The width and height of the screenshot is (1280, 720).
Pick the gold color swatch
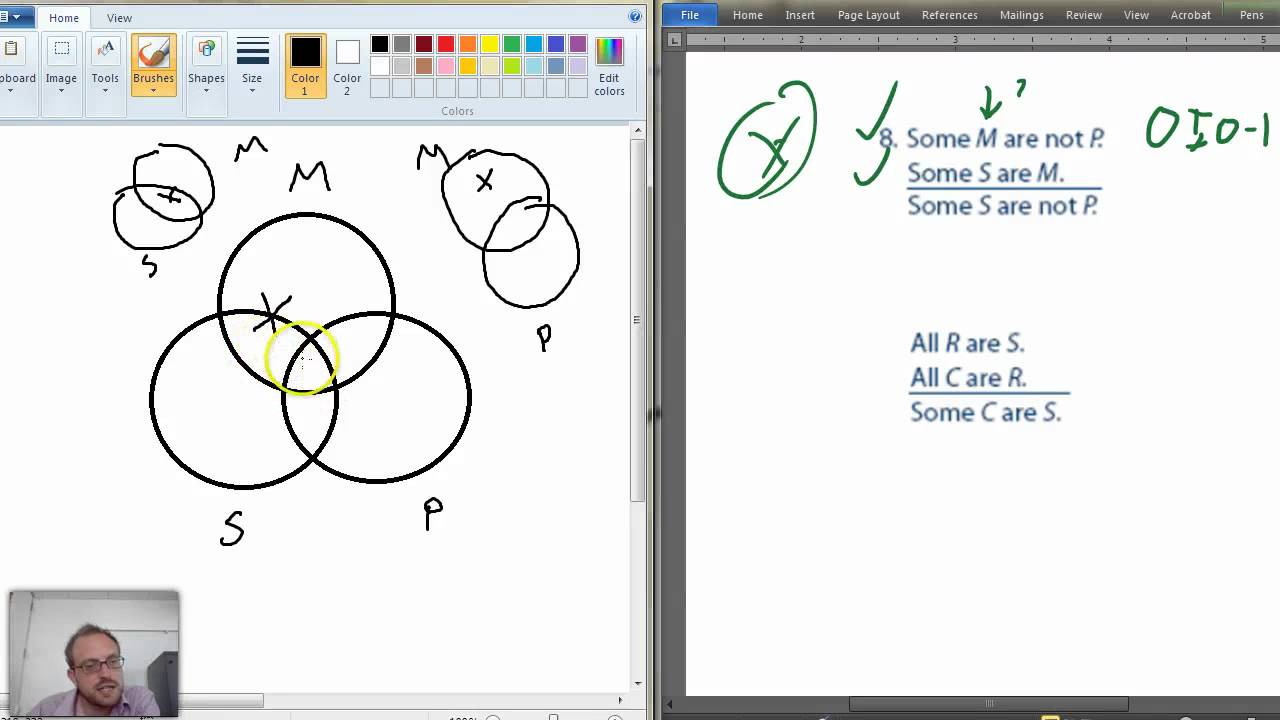click(468, 66)
